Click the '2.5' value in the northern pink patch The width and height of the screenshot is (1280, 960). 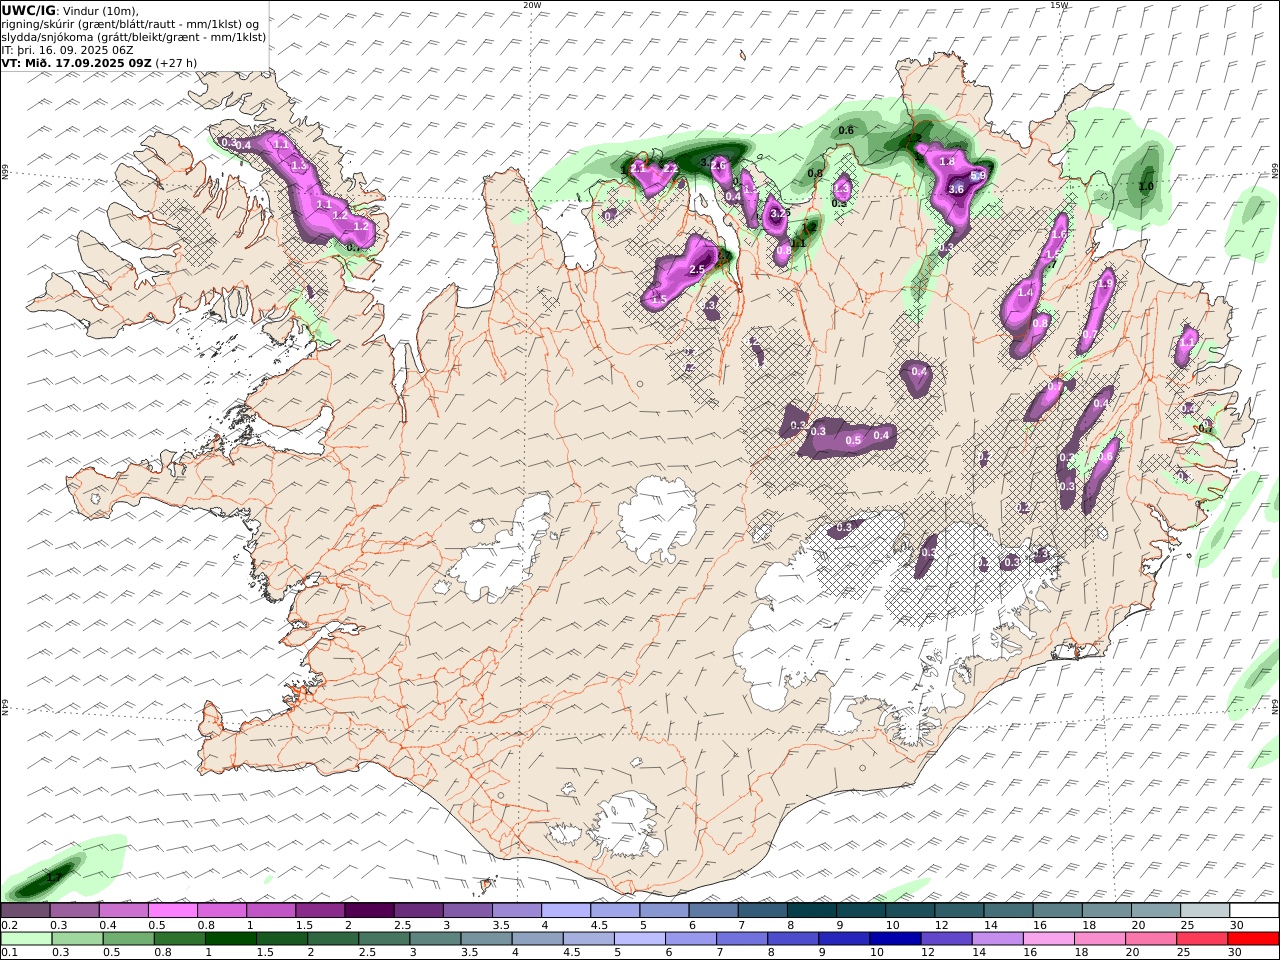pyautogui.click(x=697, y=269)
